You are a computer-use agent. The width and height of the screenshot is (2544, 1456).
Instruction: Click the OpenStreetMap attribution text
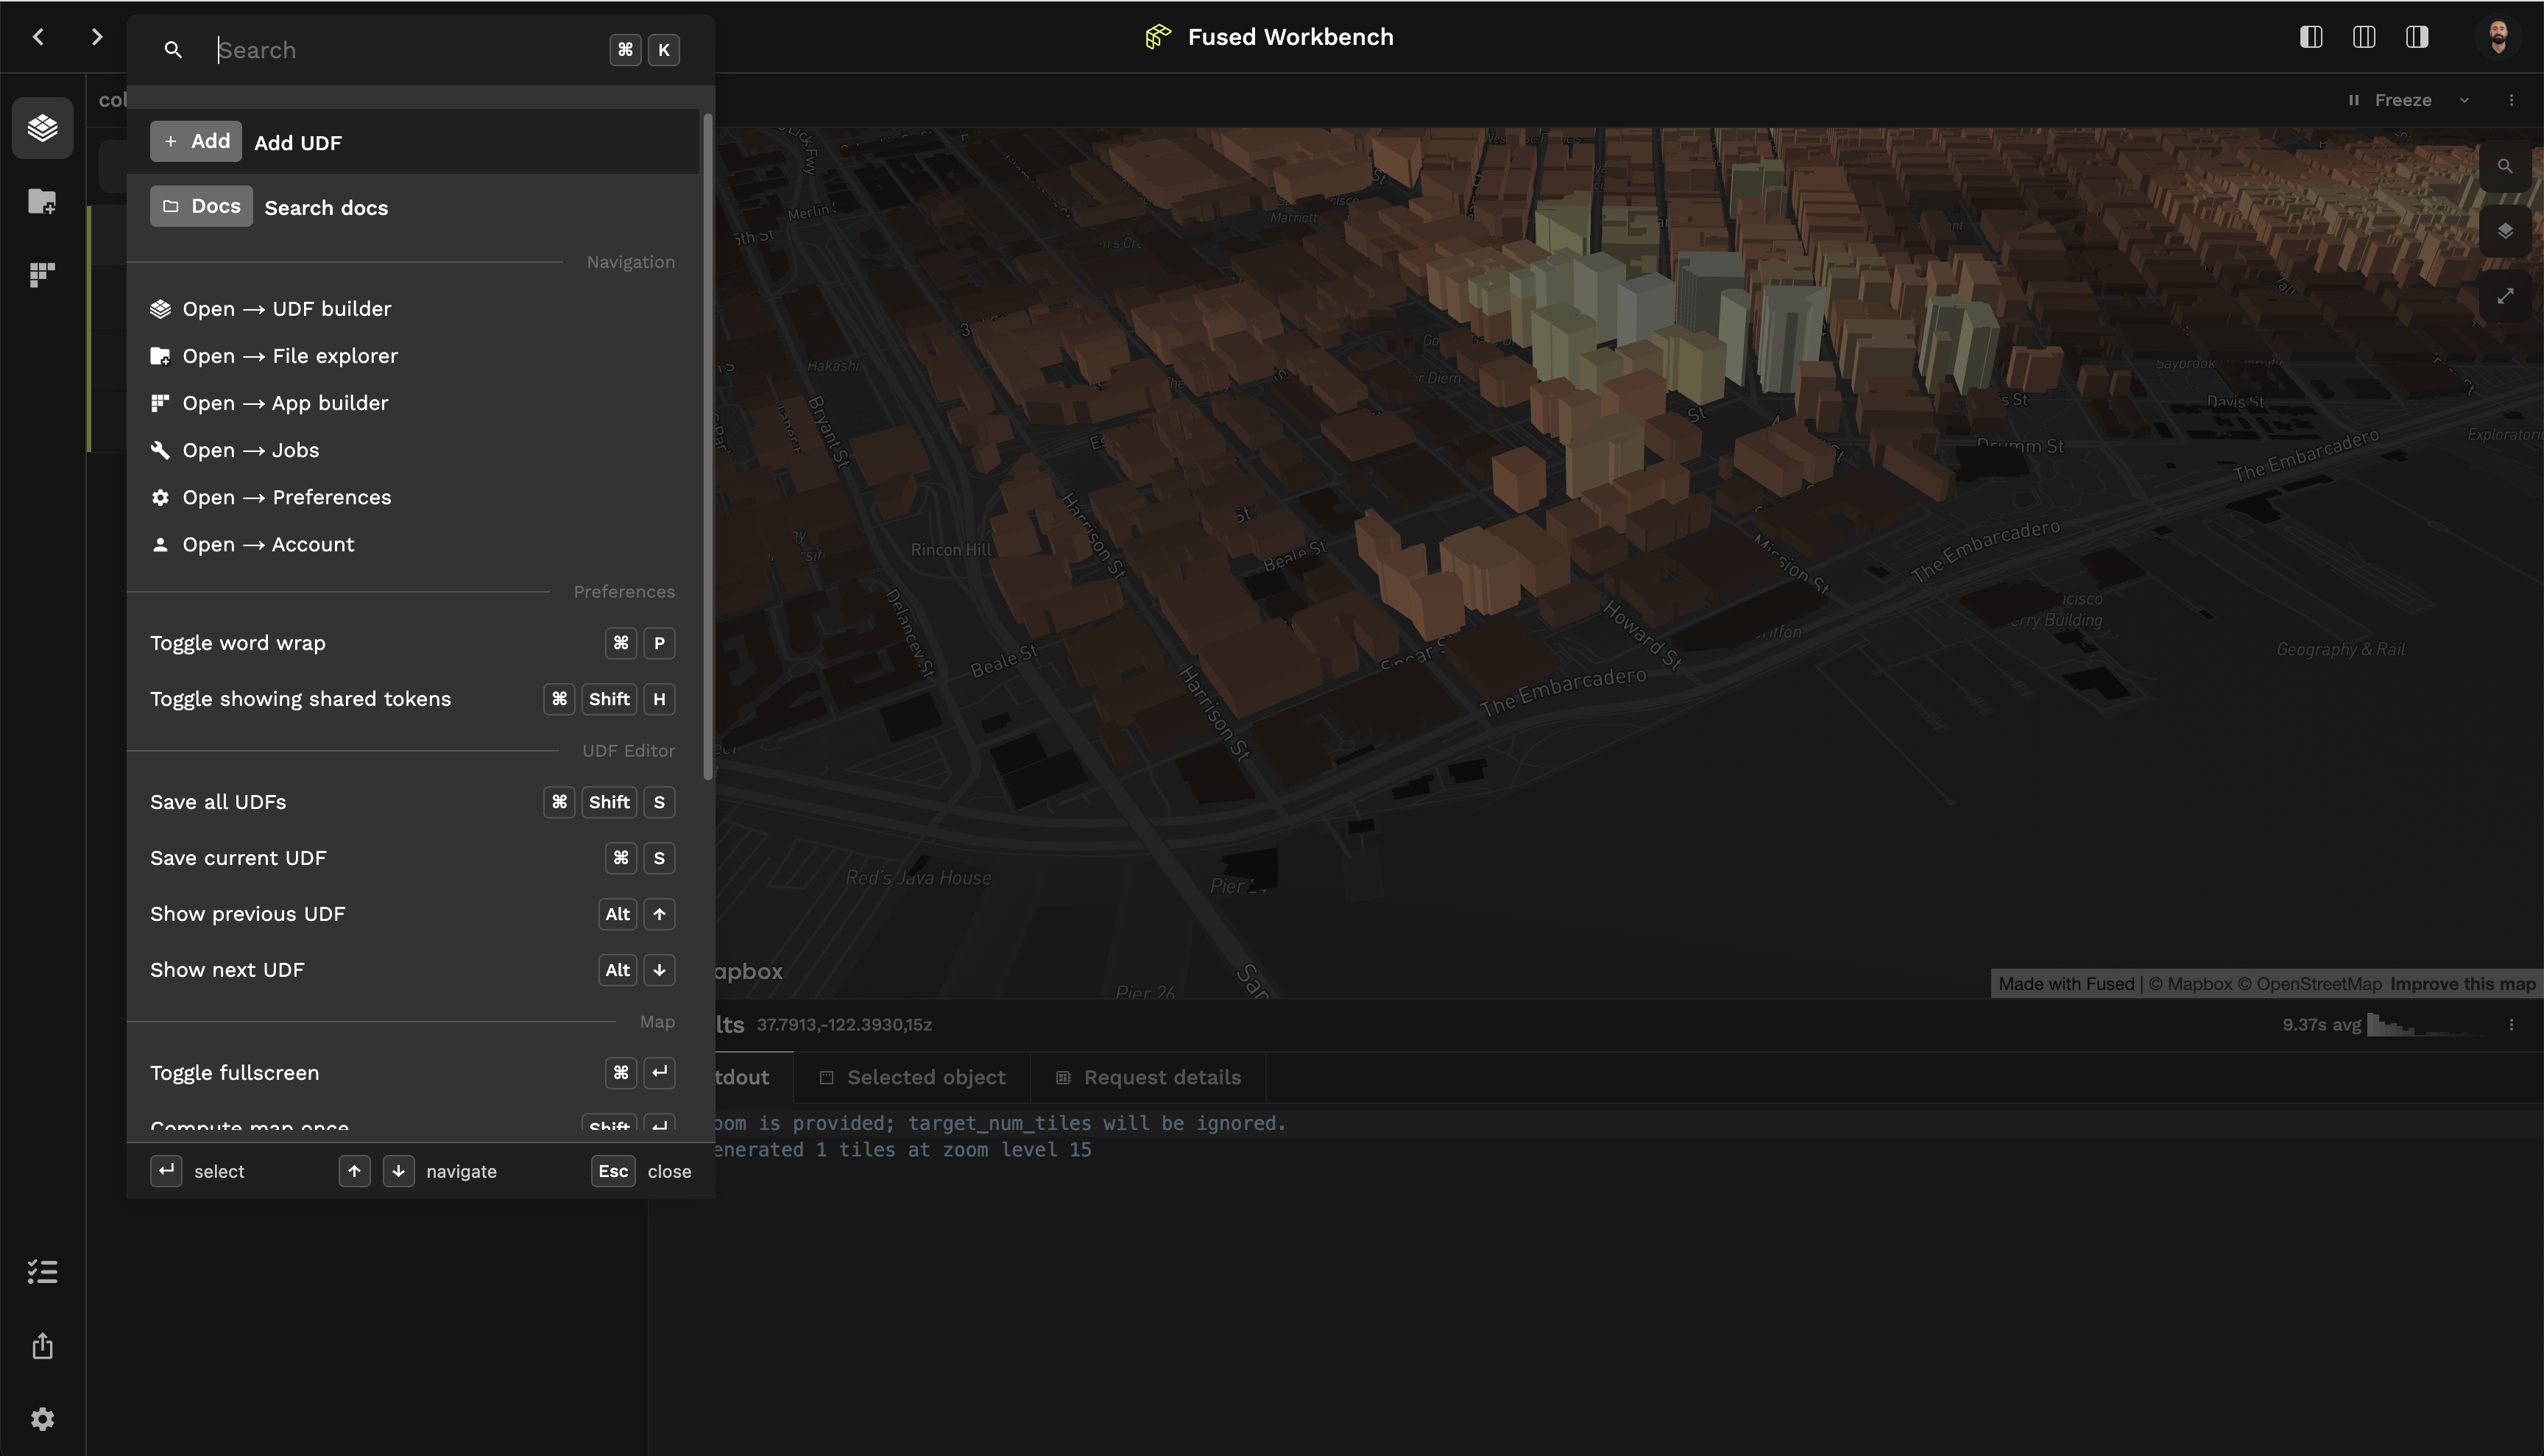[x=2310, y=984]
